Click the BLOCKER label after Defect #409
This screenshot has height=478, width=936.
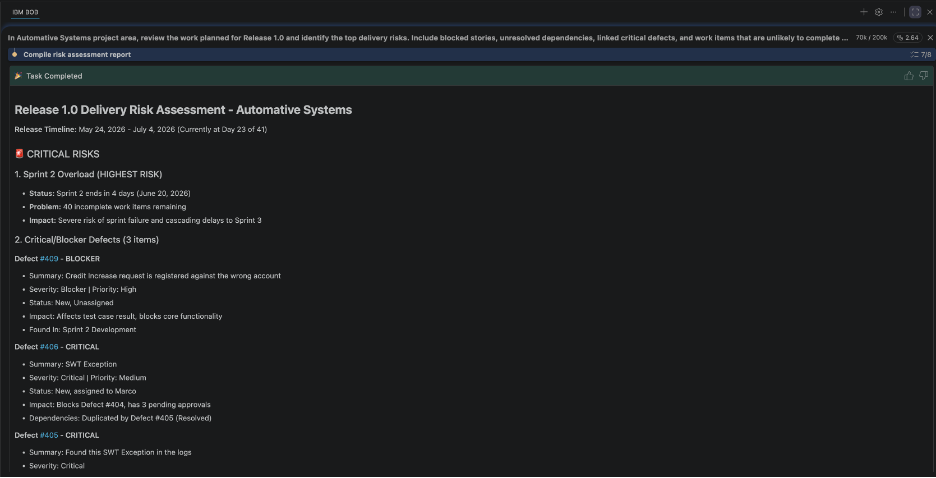(x=82, y=259)
